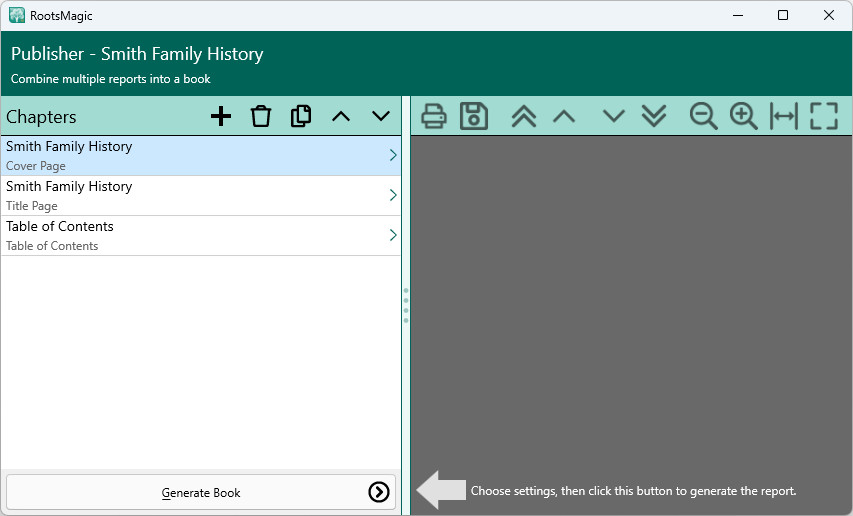Jump to first page of preview

[524, 116]
